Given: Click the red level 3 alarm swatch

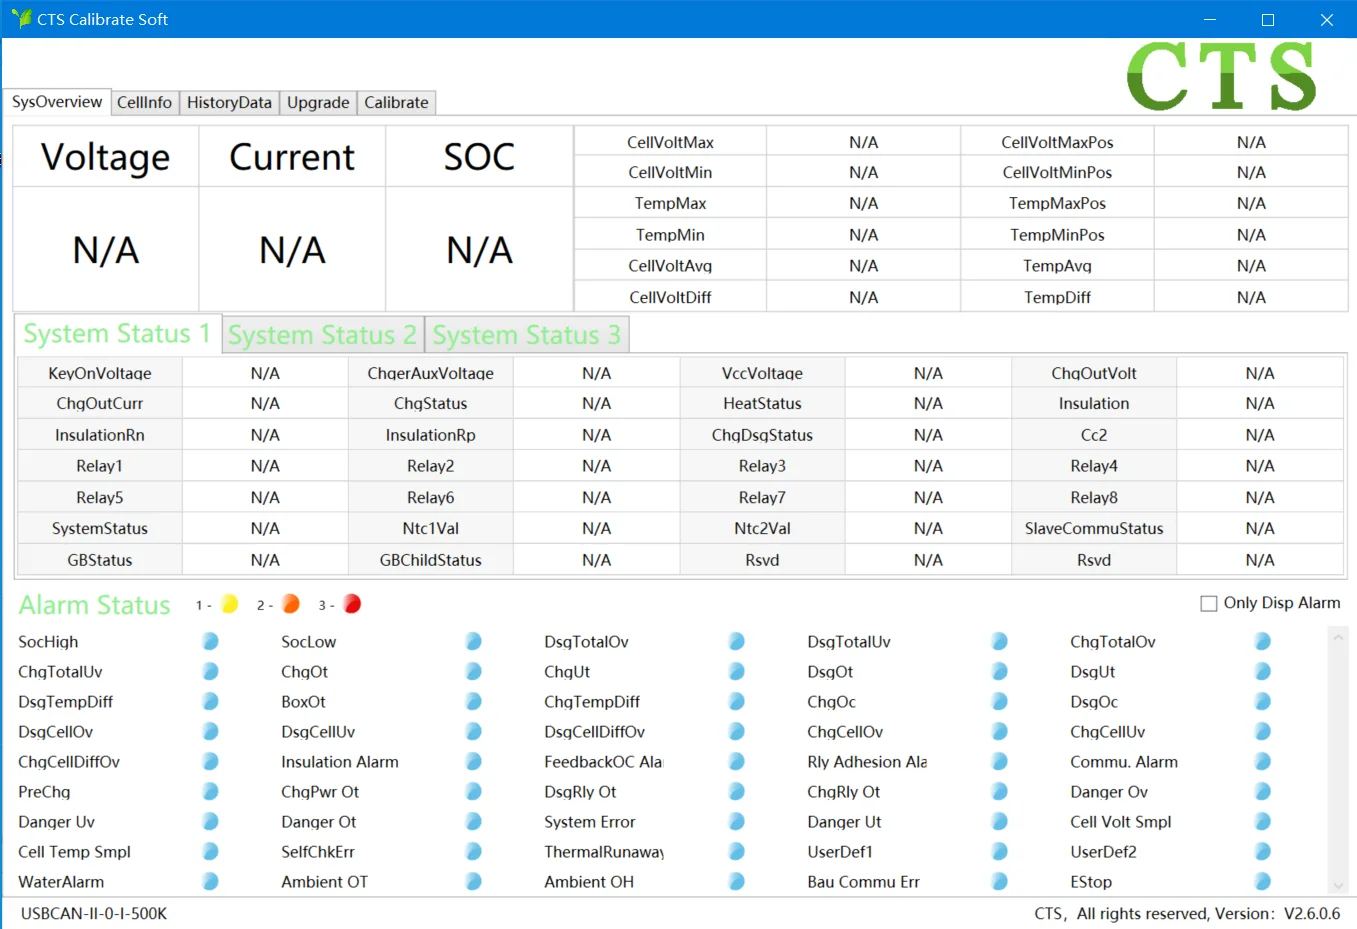Looking at the screenshot, I should 352,604.
